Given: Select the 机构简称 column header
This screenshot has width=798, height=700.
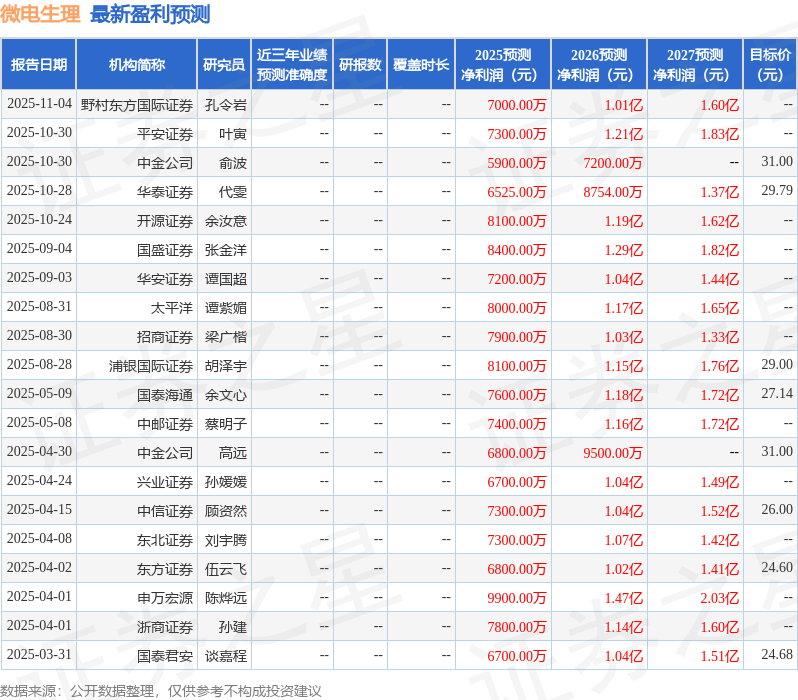Looking at the screenshot, I should pyautogui.click(x=136, y=65).
